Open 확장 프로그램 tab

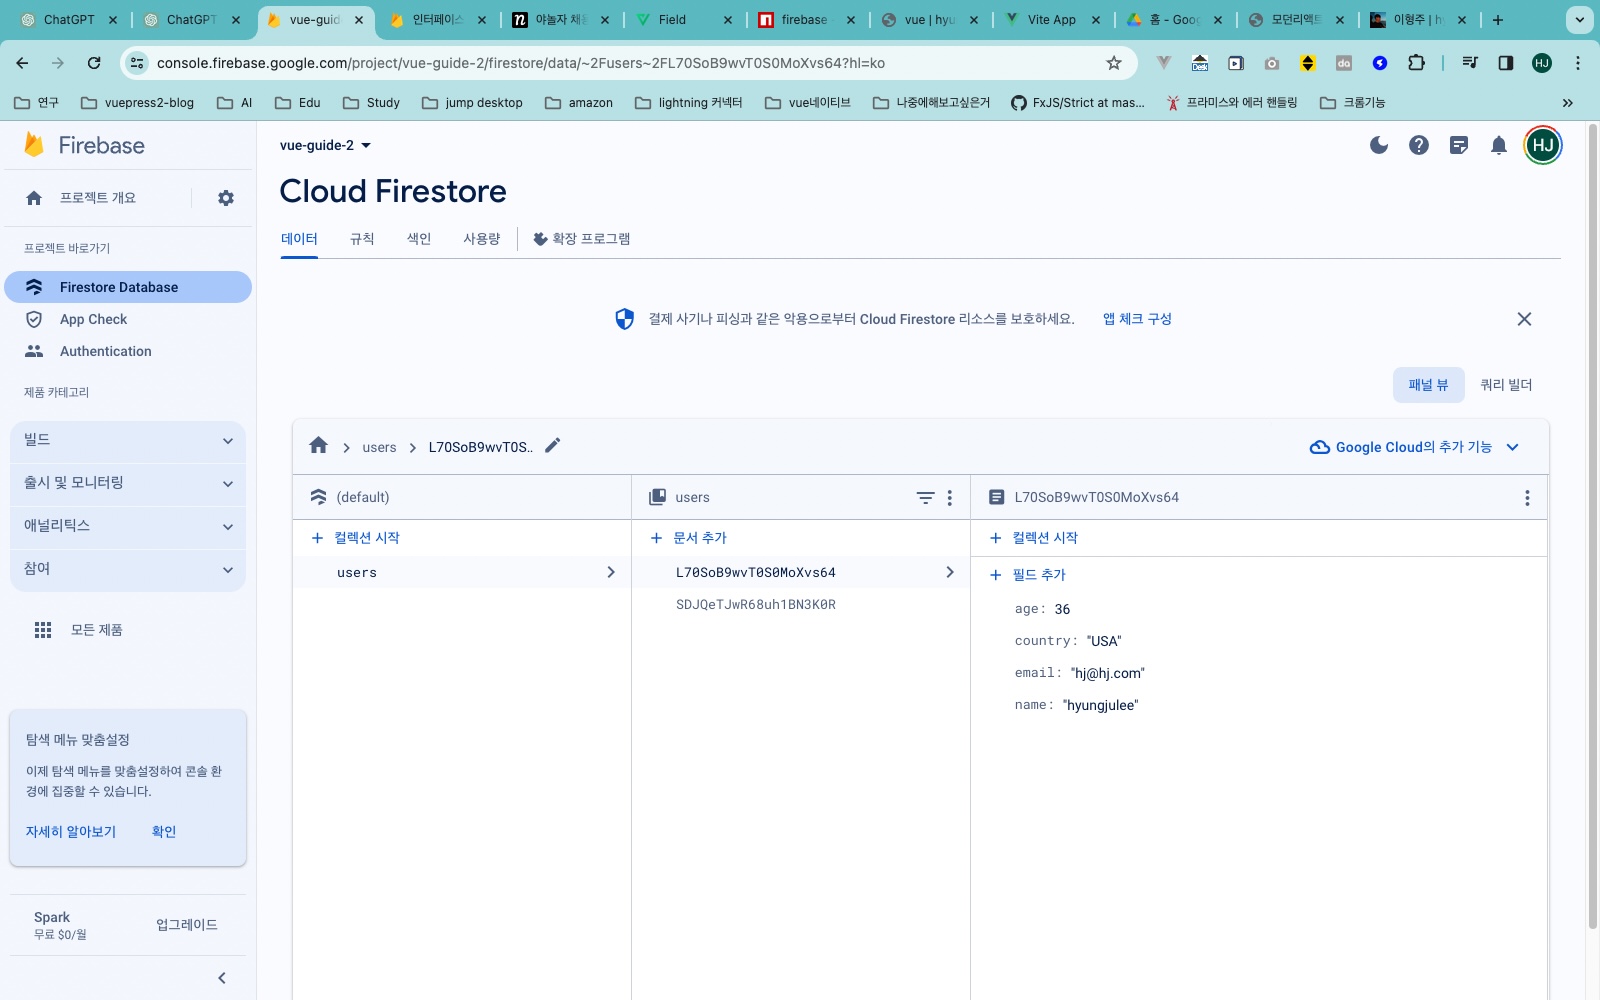pos(581,239)
